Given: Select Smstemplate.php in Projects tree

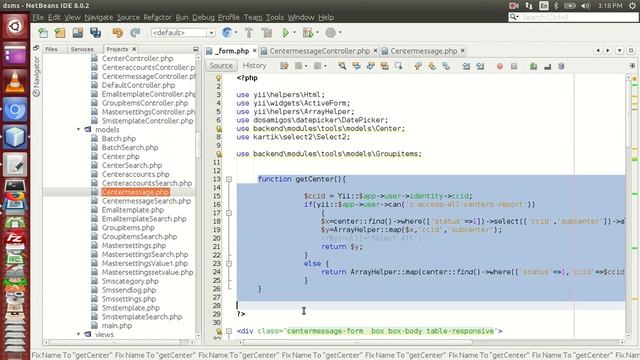Looking at the screenshot, I should [130, 308].
